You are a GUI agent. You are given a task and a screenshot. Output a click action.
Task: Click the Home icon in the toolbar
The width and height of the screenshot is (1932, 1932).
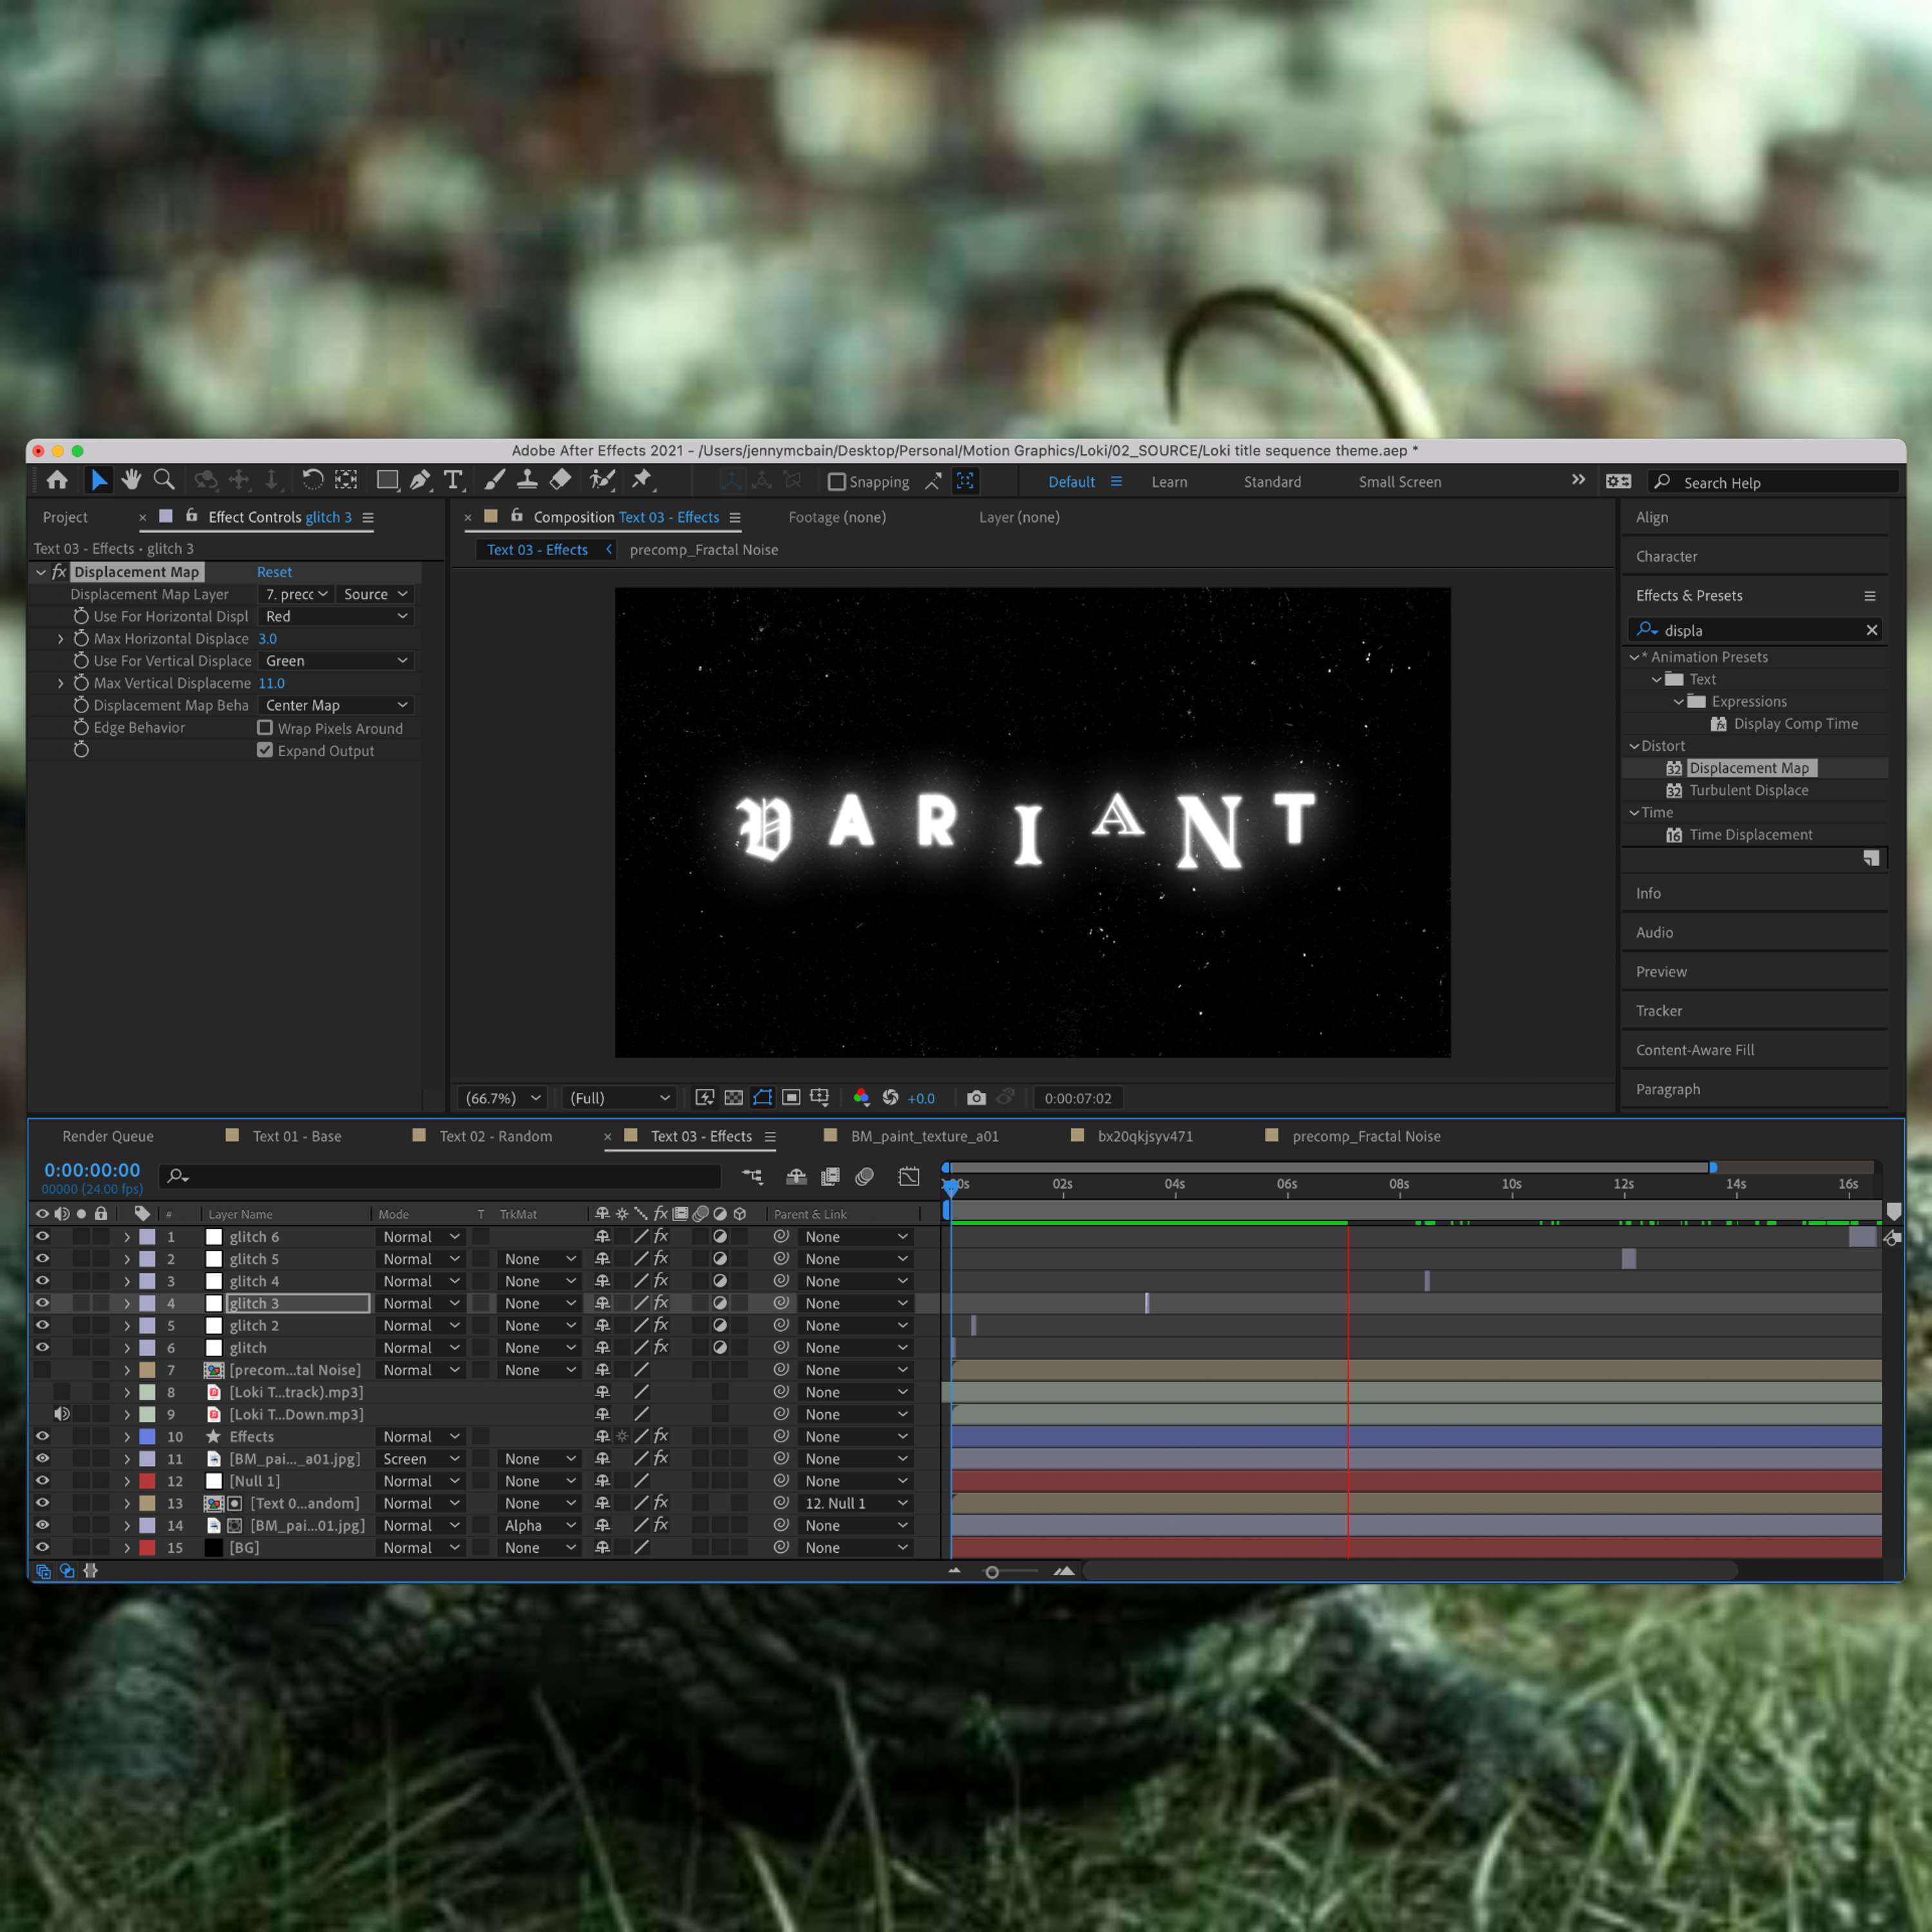[x=57, y=481]
